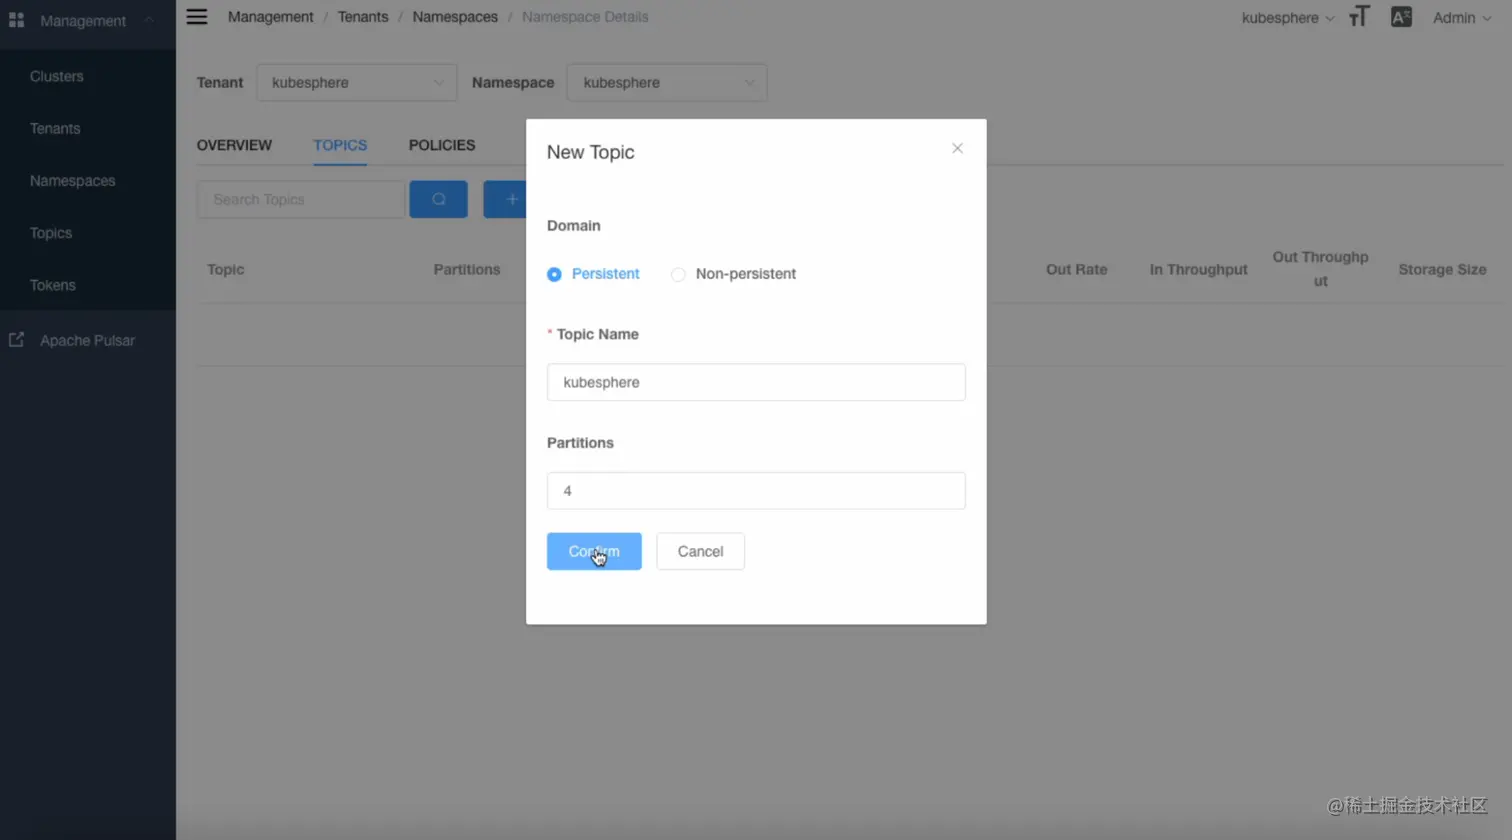Click the blue plus new topic button

506,199
